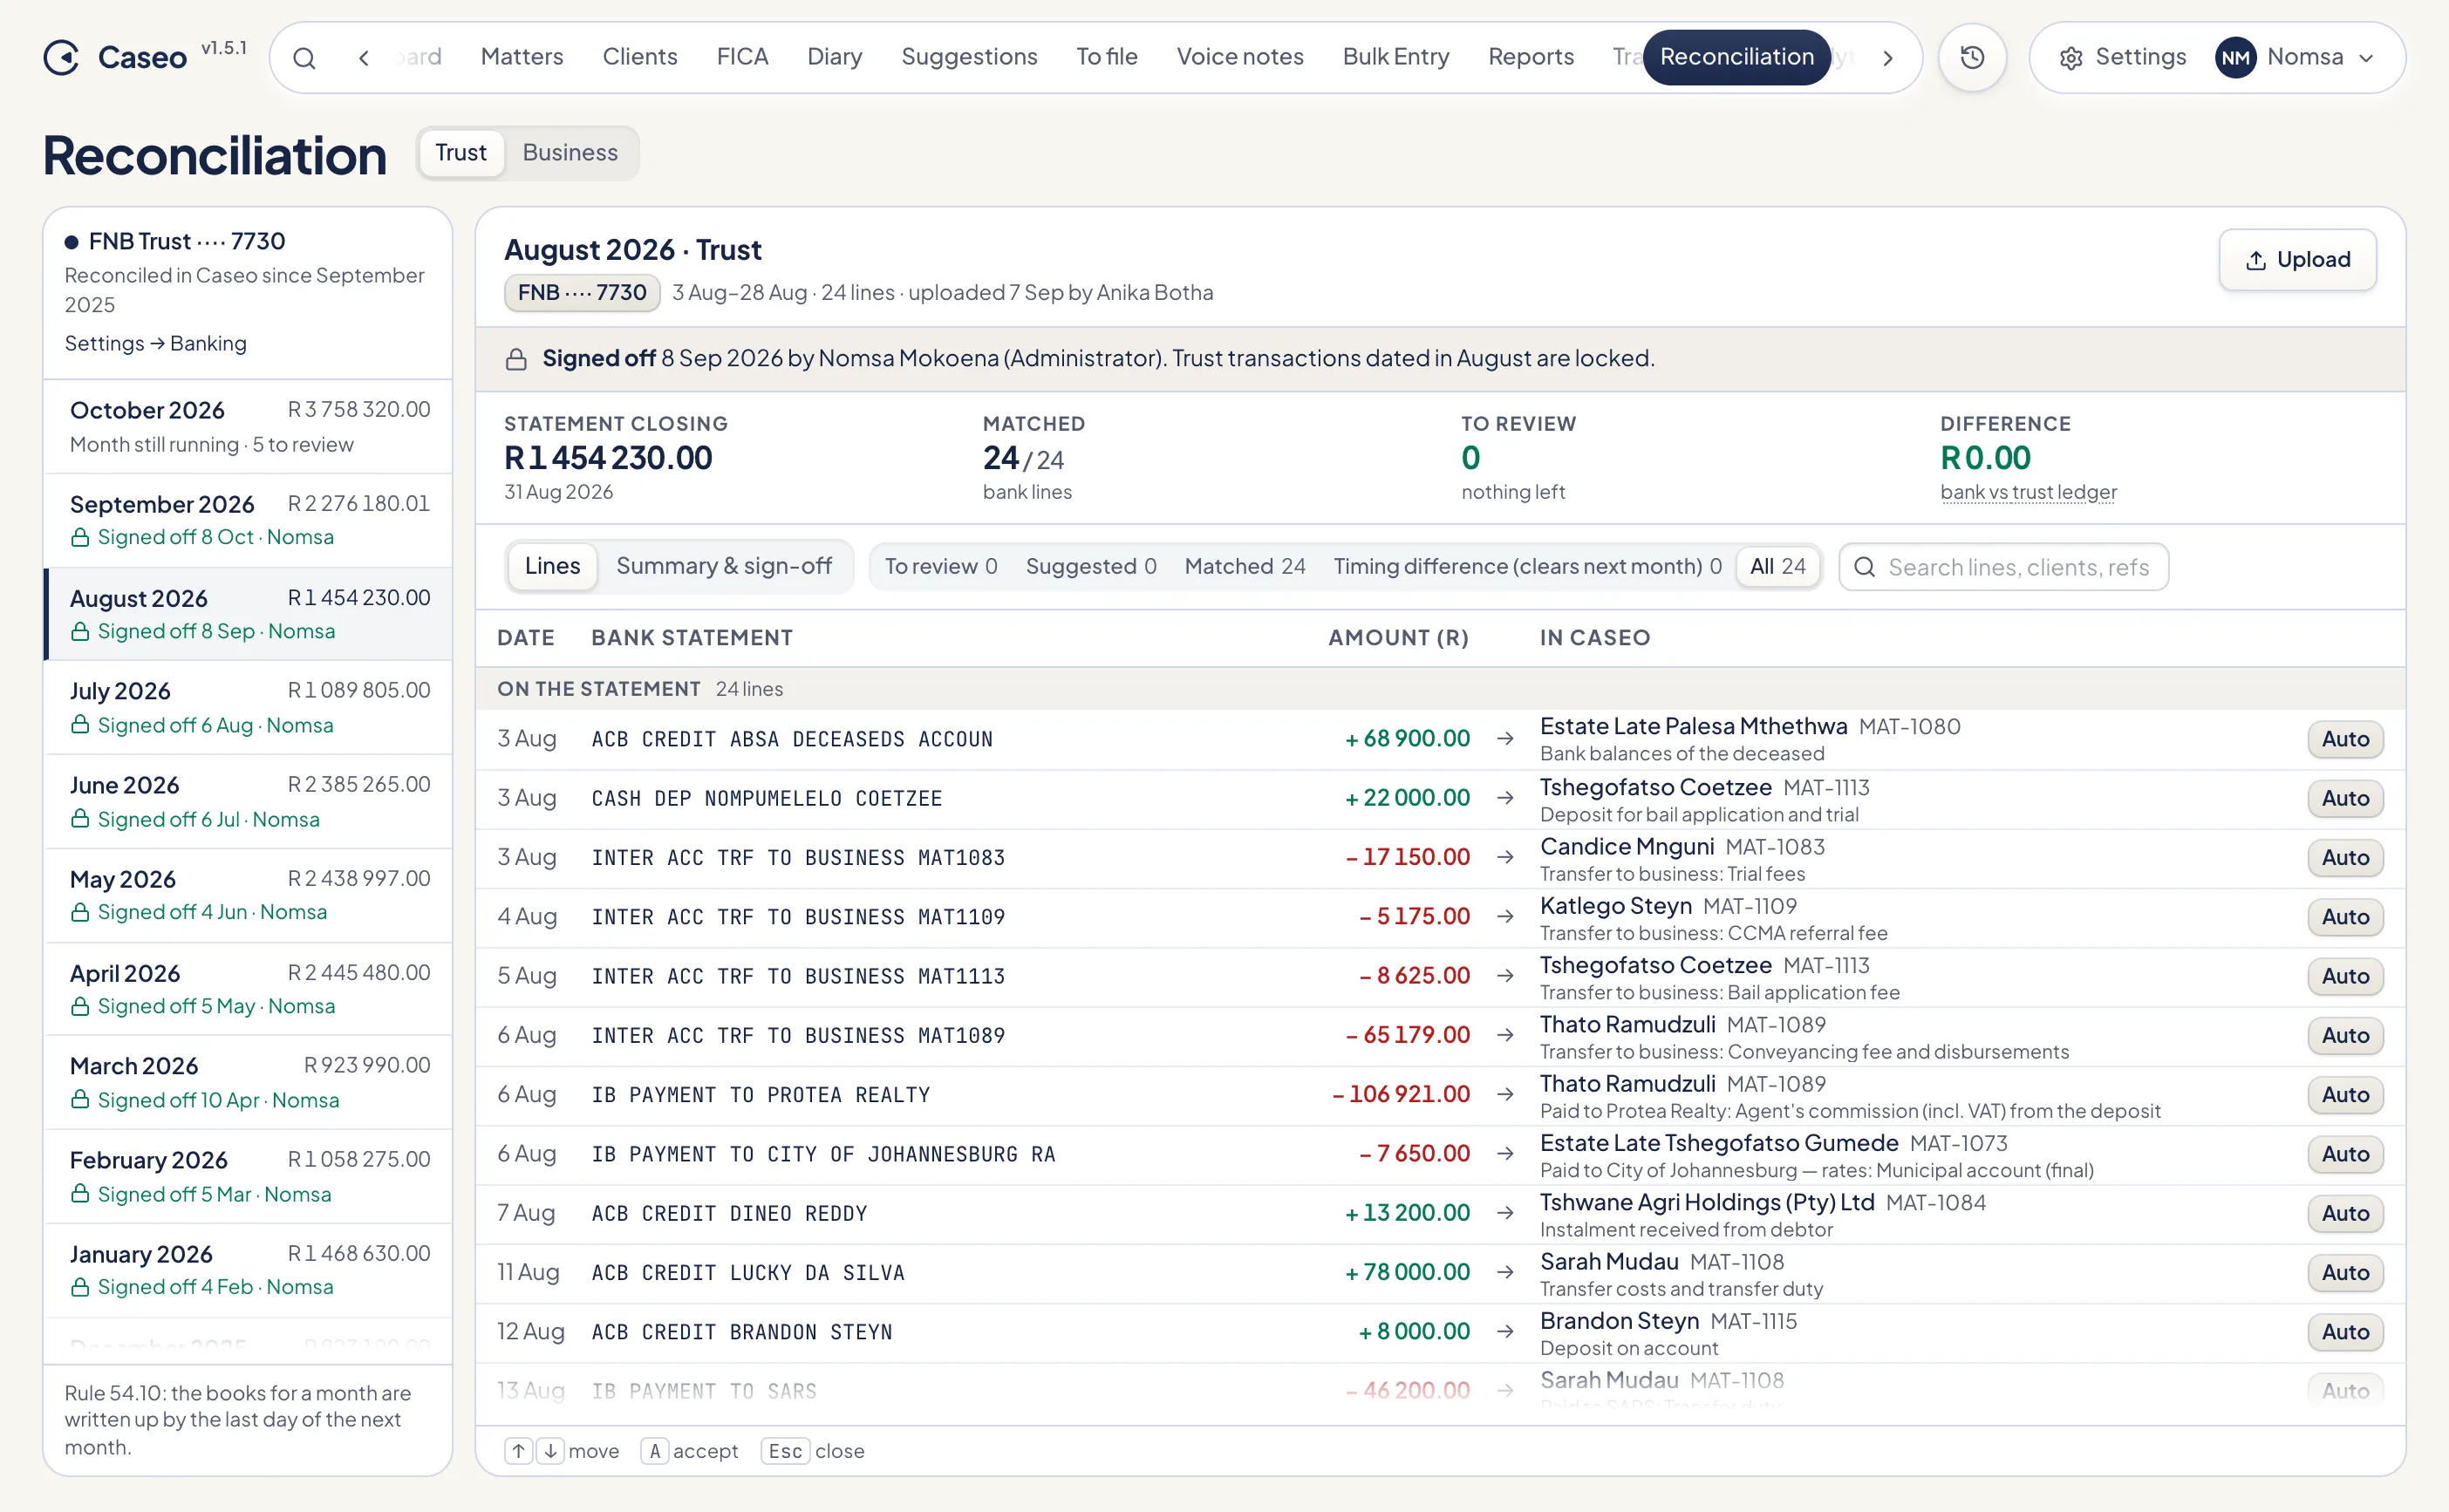Screen dimensions: 2449x1512
Task: Filter by Timing difference (clears next month)
Action: (1527, 567)
